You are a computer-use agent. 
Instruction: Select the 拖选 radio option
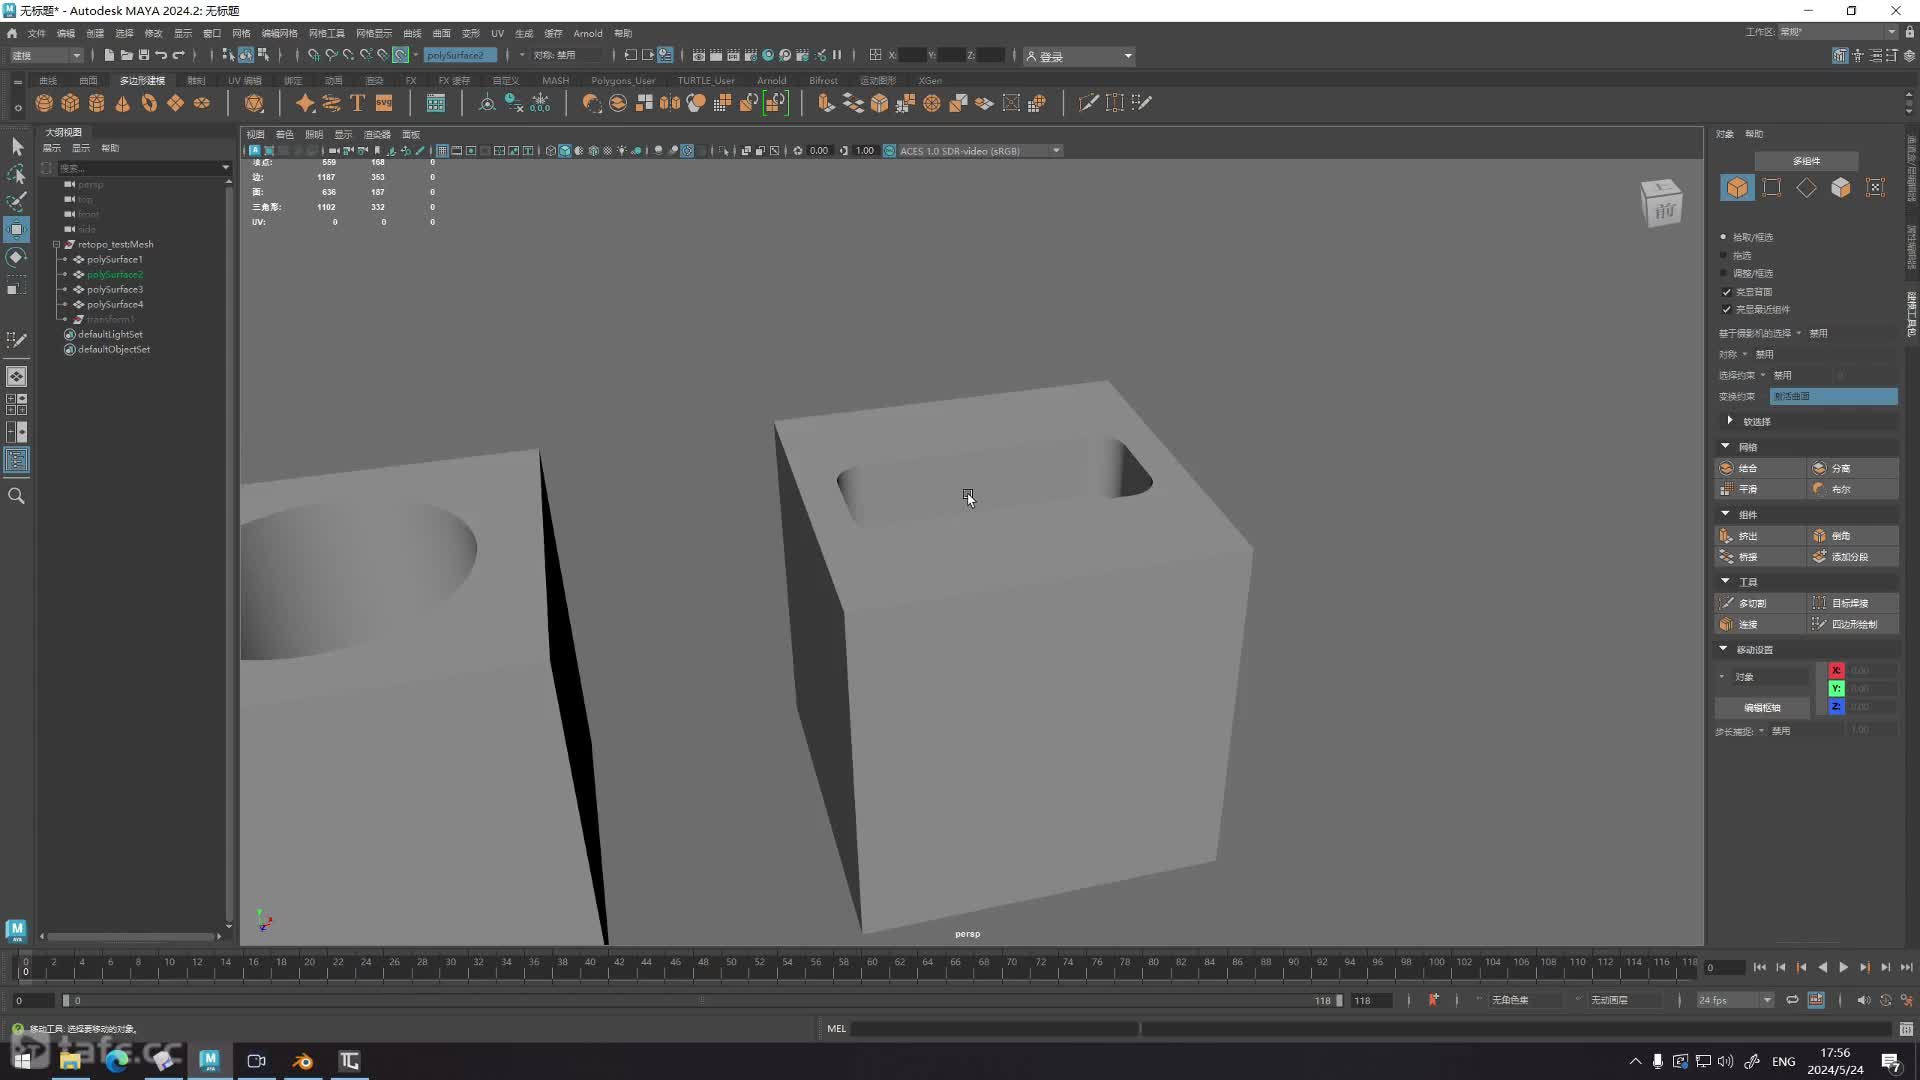pos(1723,255)
